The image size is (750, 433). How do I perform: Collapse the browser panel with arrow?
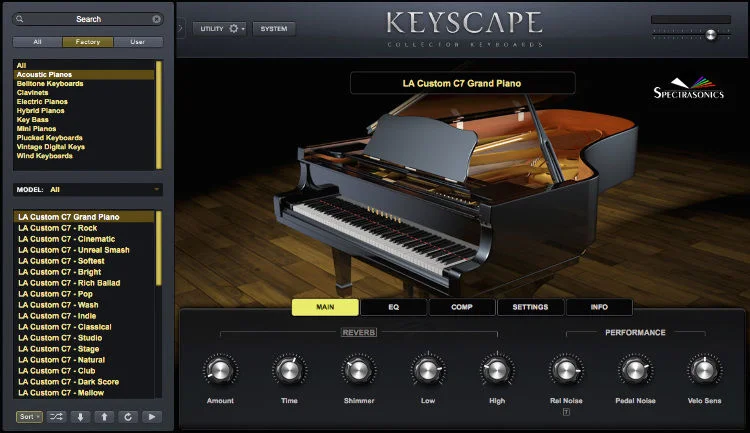[x=180, y=28]
